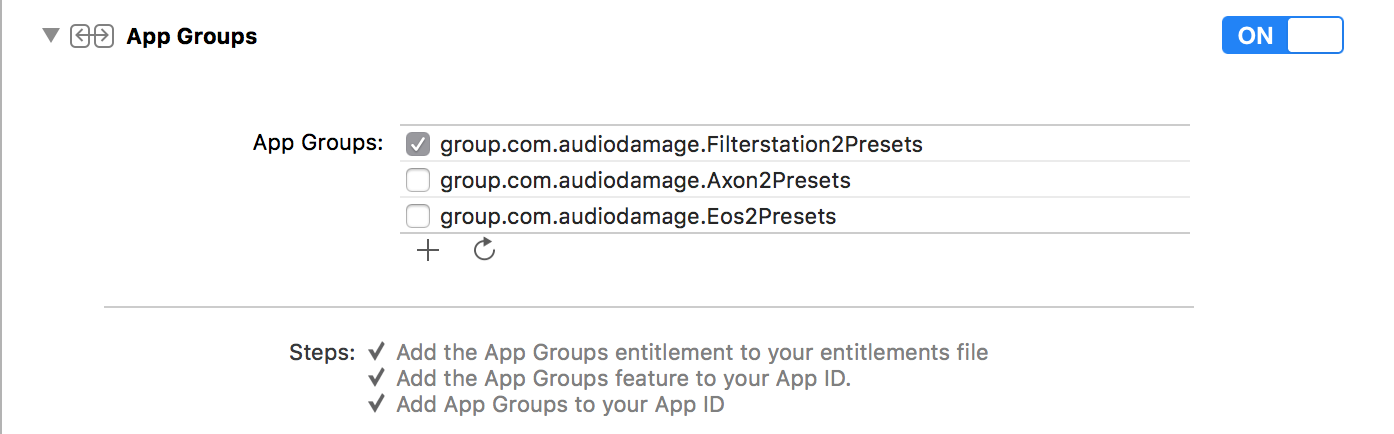Select the group.com.audiodamage.Axon2Presets row text
The image size is (1394, 434).
coord(645,181)
